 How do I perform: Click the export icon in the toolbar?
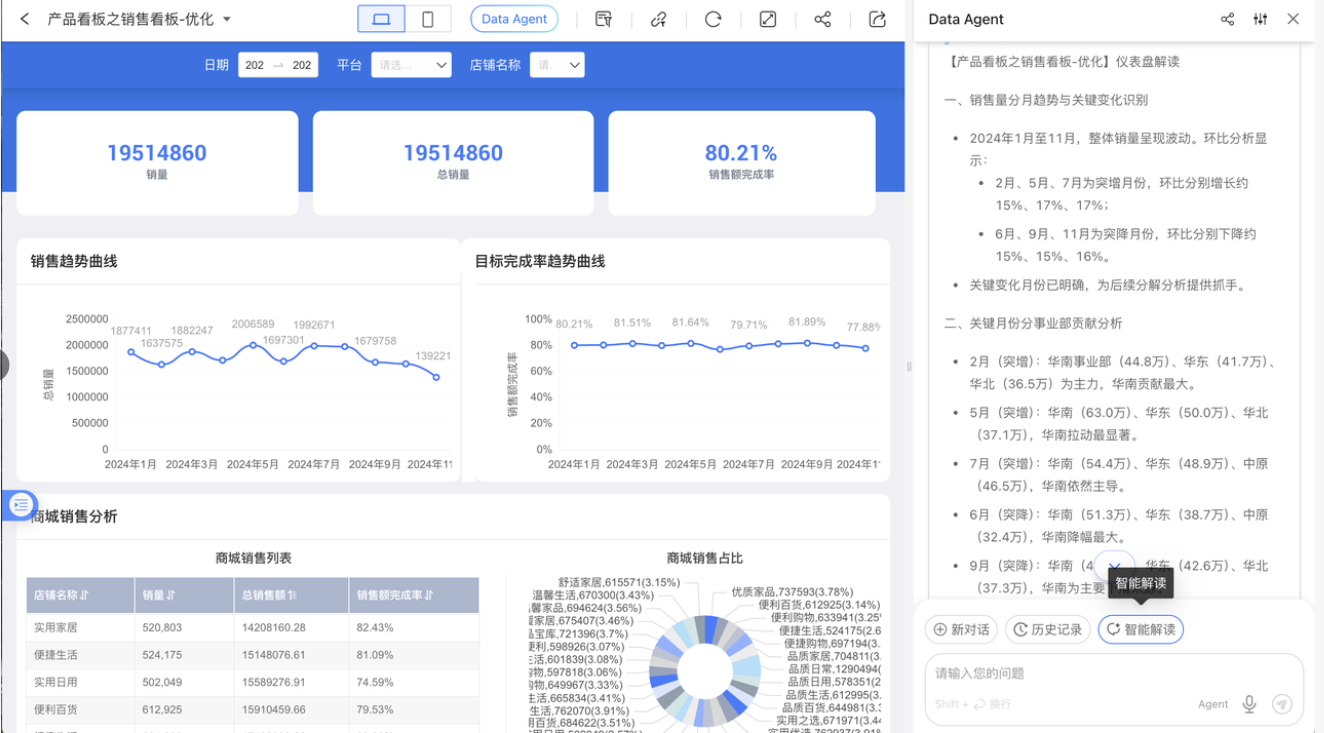tap(876, 19)
